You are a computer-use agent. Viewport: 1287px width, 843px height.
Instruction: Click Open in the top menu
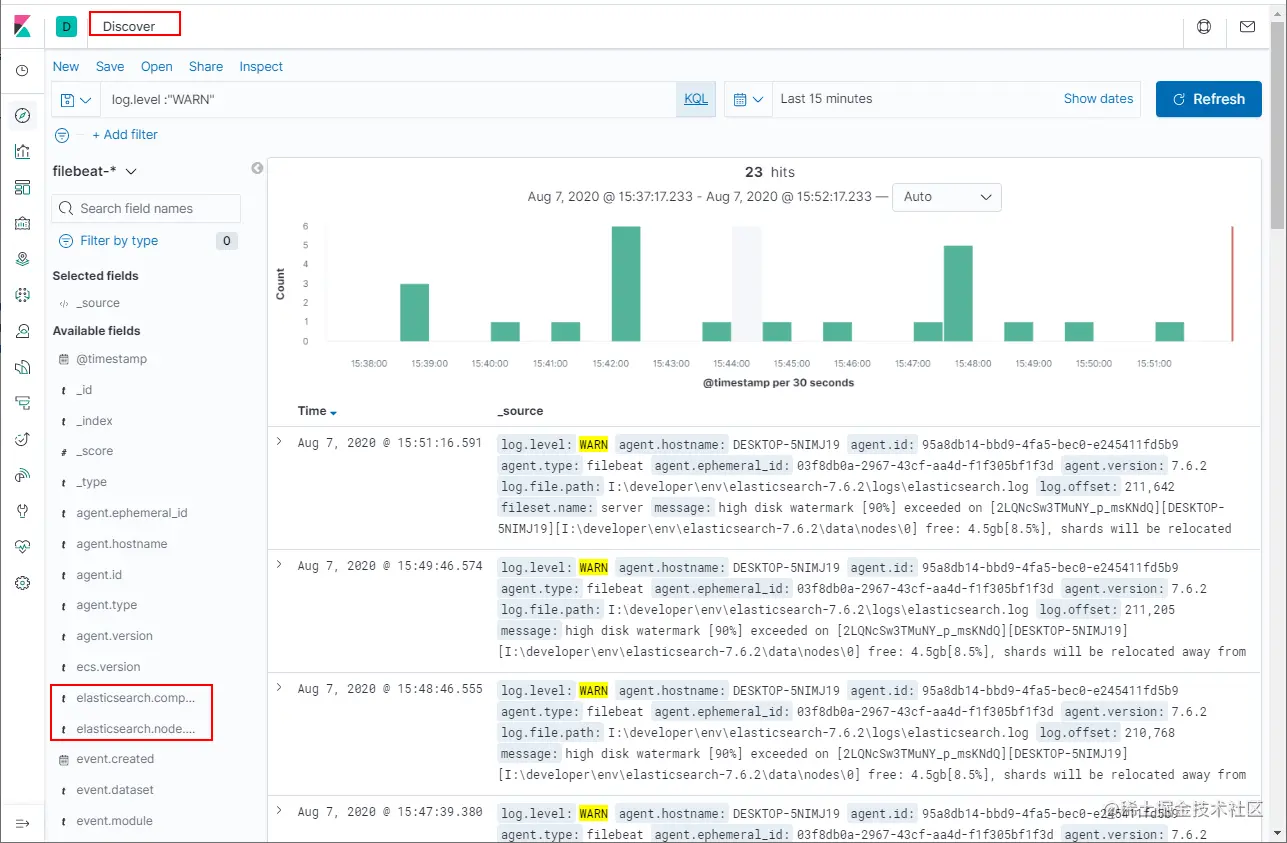click(157, 67)
